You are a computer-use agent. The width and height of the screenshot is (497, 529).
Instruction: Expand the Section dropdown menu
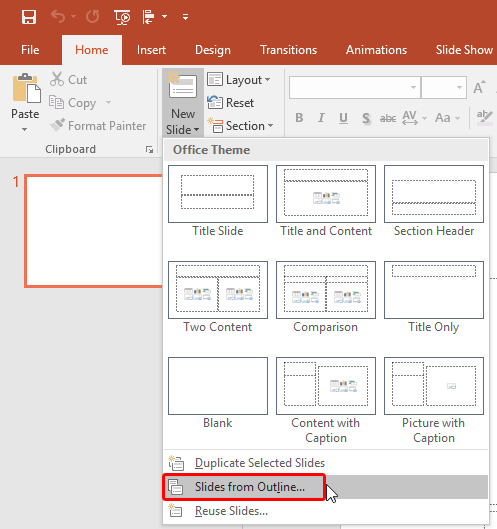coord(240,126)
